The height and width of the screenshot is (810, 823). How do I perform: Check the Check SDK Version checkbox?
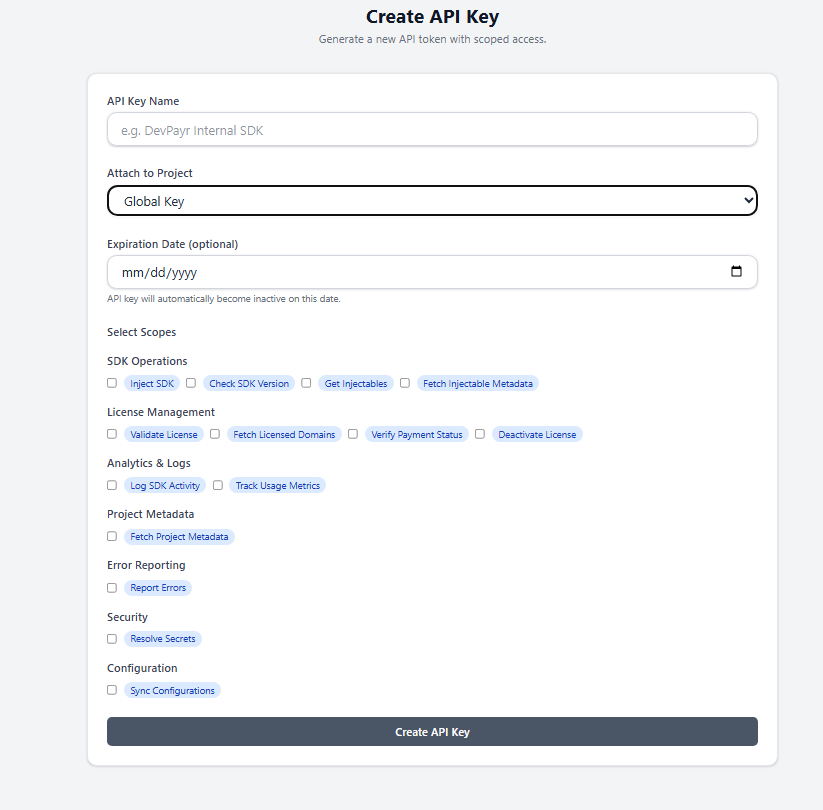(x=191, y=383)
